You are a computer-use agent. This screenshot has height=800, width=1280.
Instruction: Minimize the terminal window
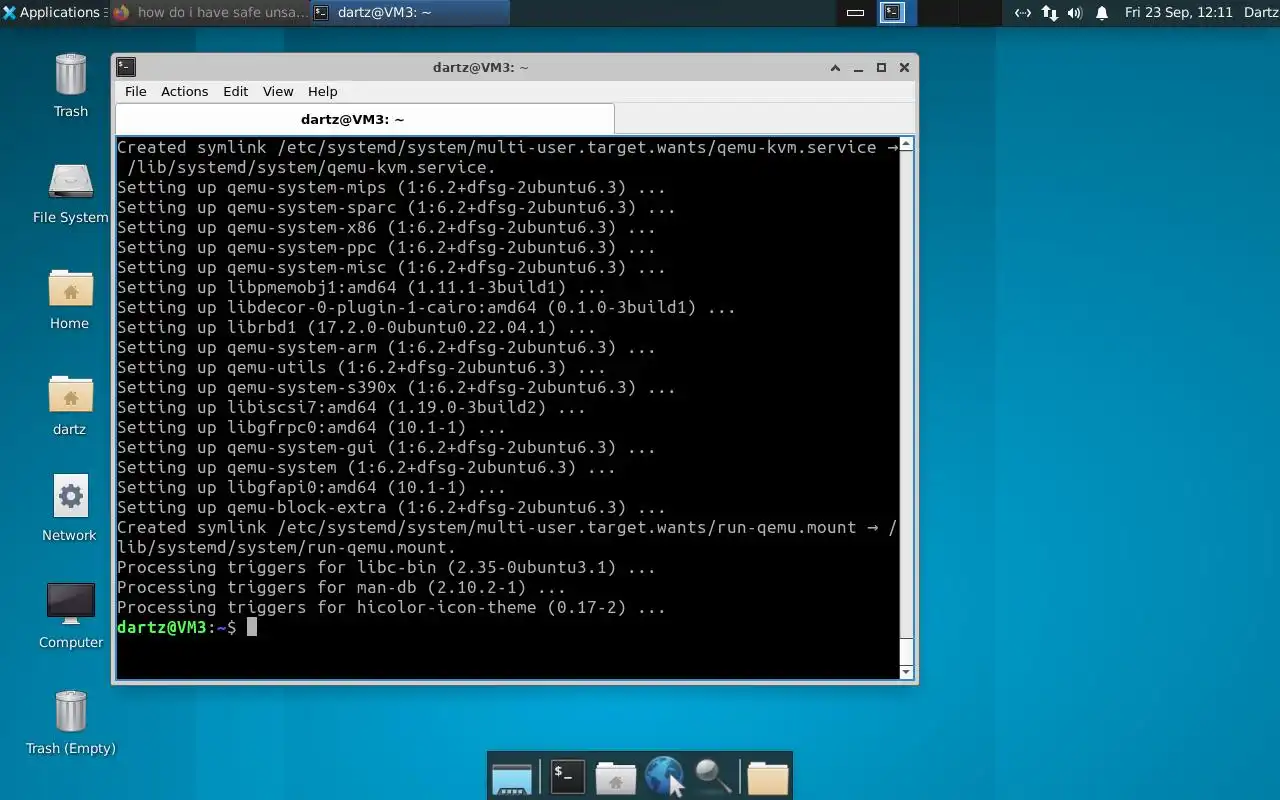tap(858, 67)
